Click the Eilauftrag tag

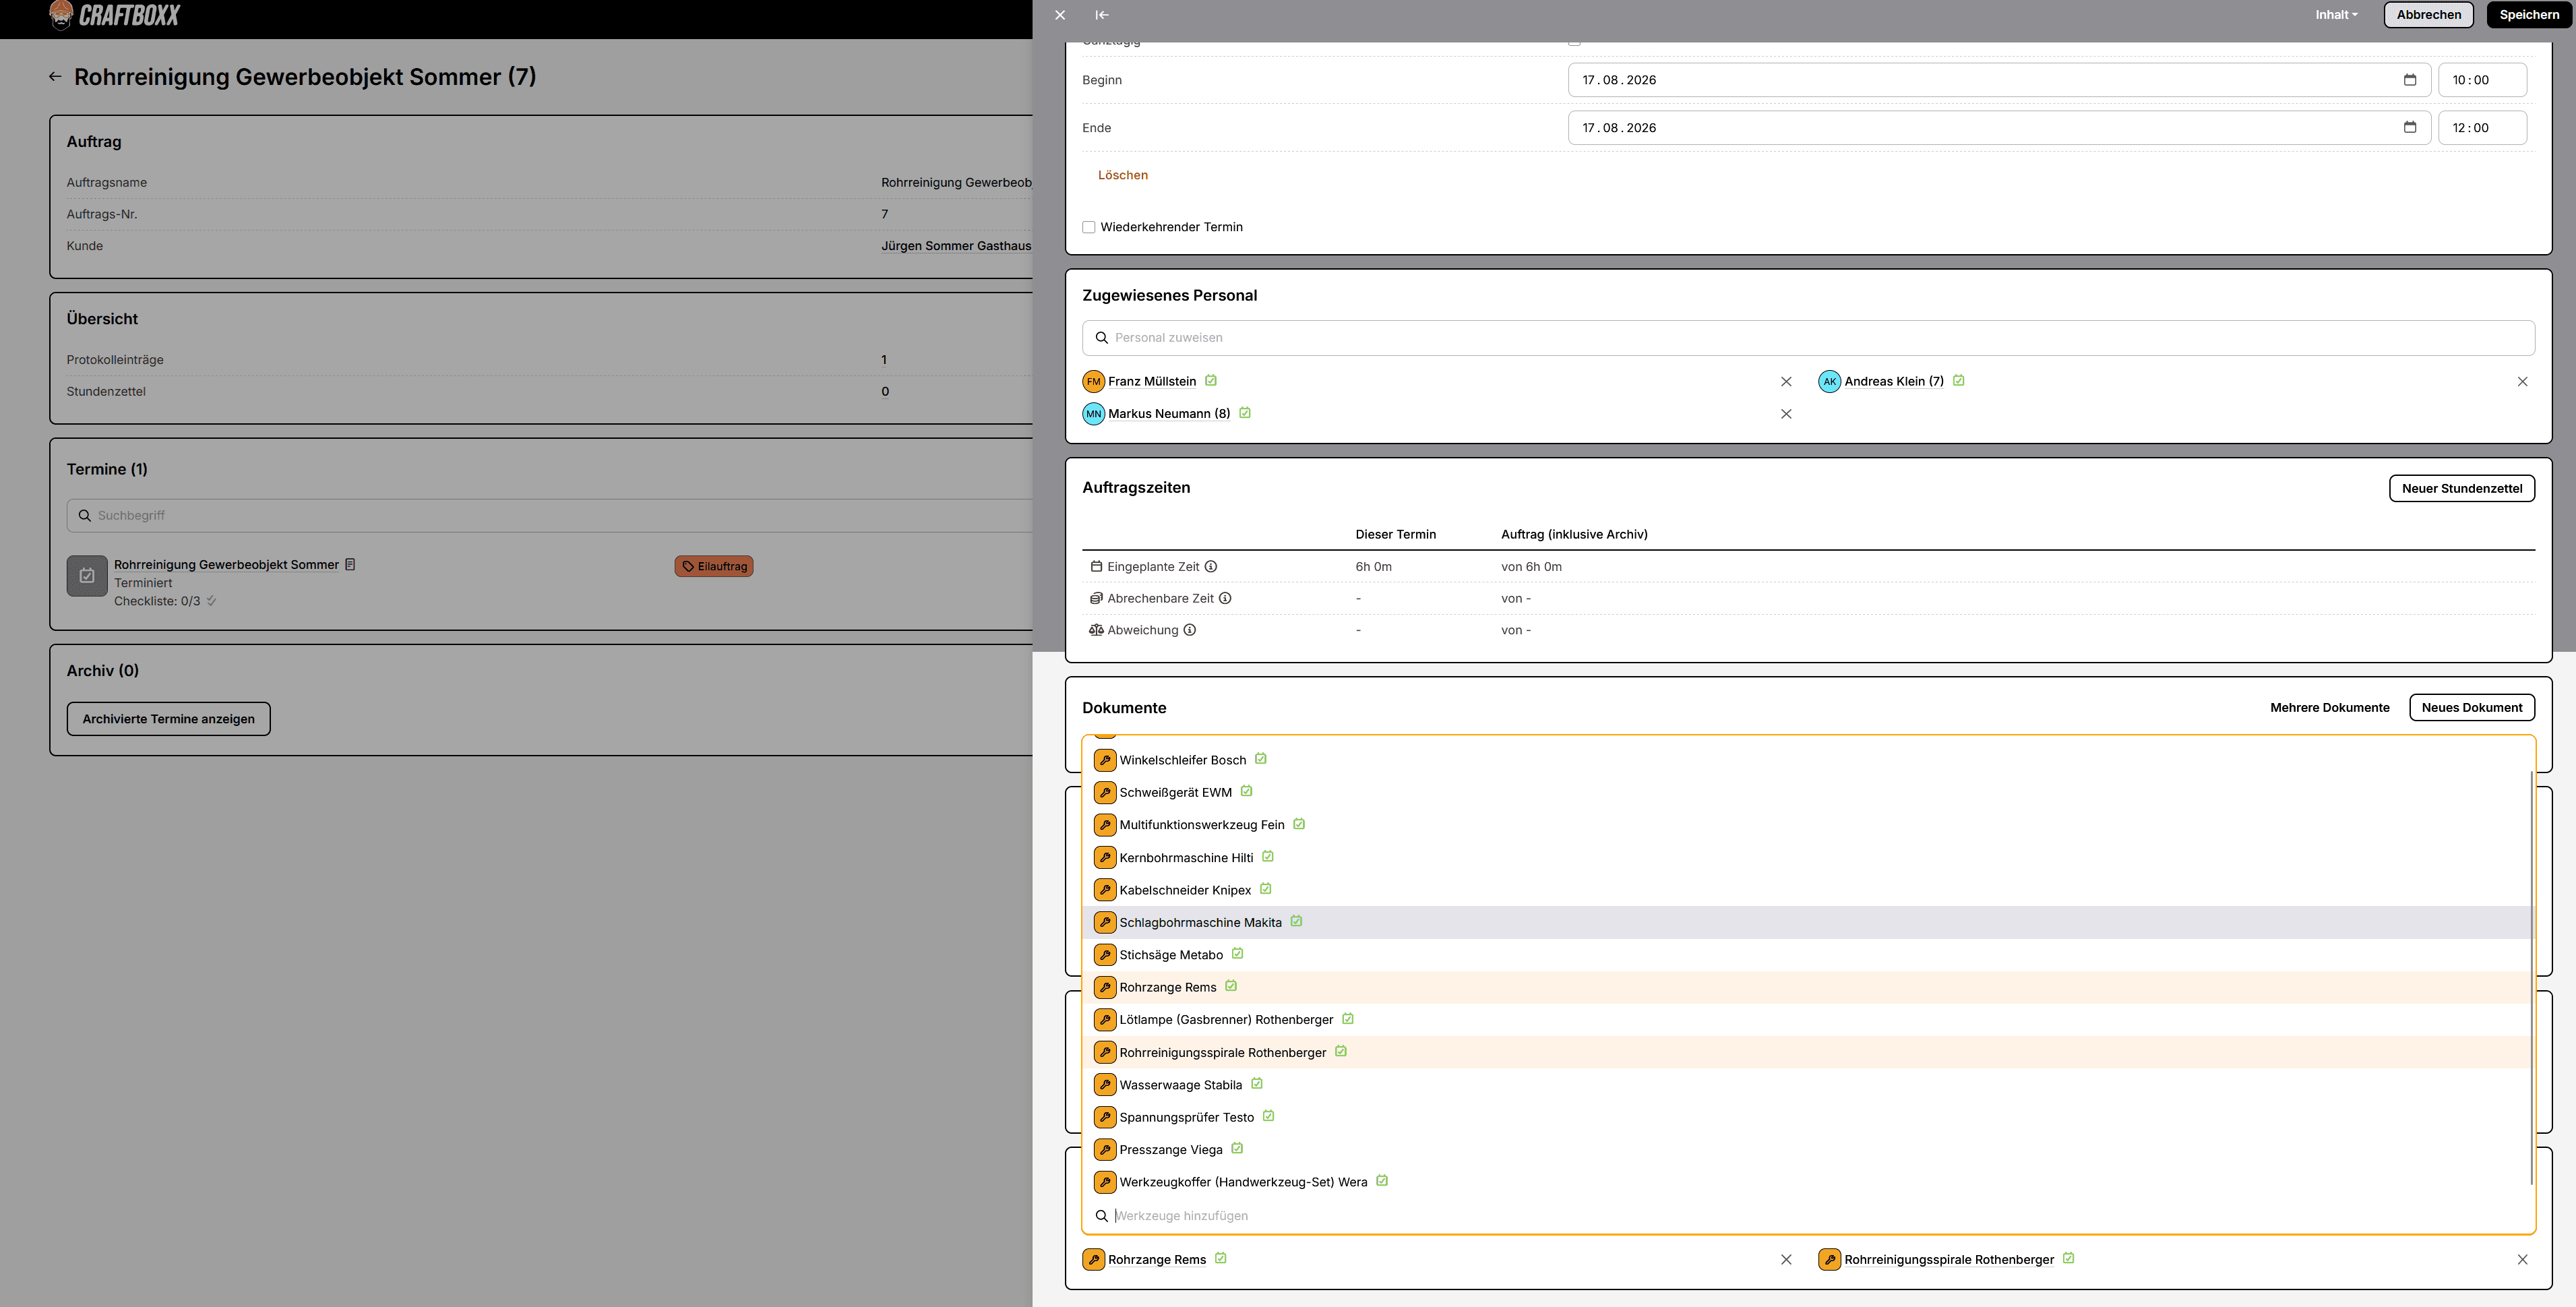714,567
